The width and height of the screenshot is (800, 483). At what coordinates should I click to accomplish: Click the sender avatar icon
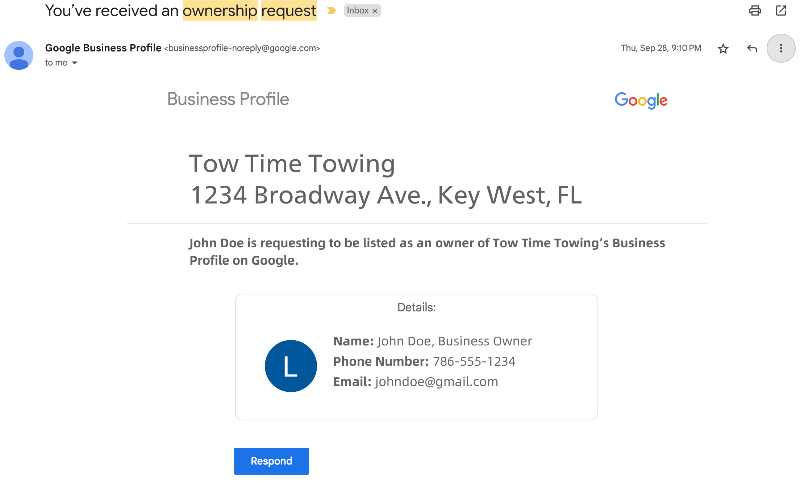coord(19,55)
